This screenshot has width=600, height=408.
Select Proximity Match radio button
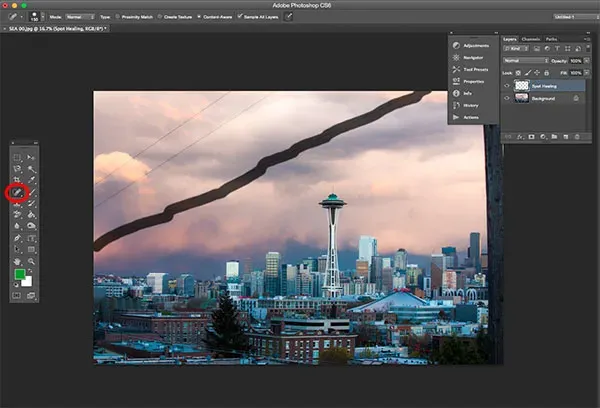click(117, 17)
